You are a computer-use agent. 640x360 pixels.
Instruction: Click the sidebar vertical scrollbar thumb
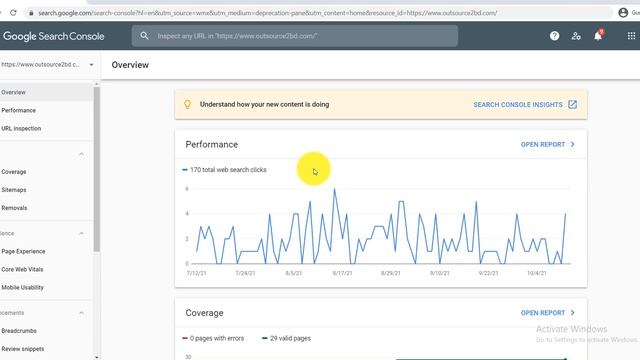[x=97, y=169]
